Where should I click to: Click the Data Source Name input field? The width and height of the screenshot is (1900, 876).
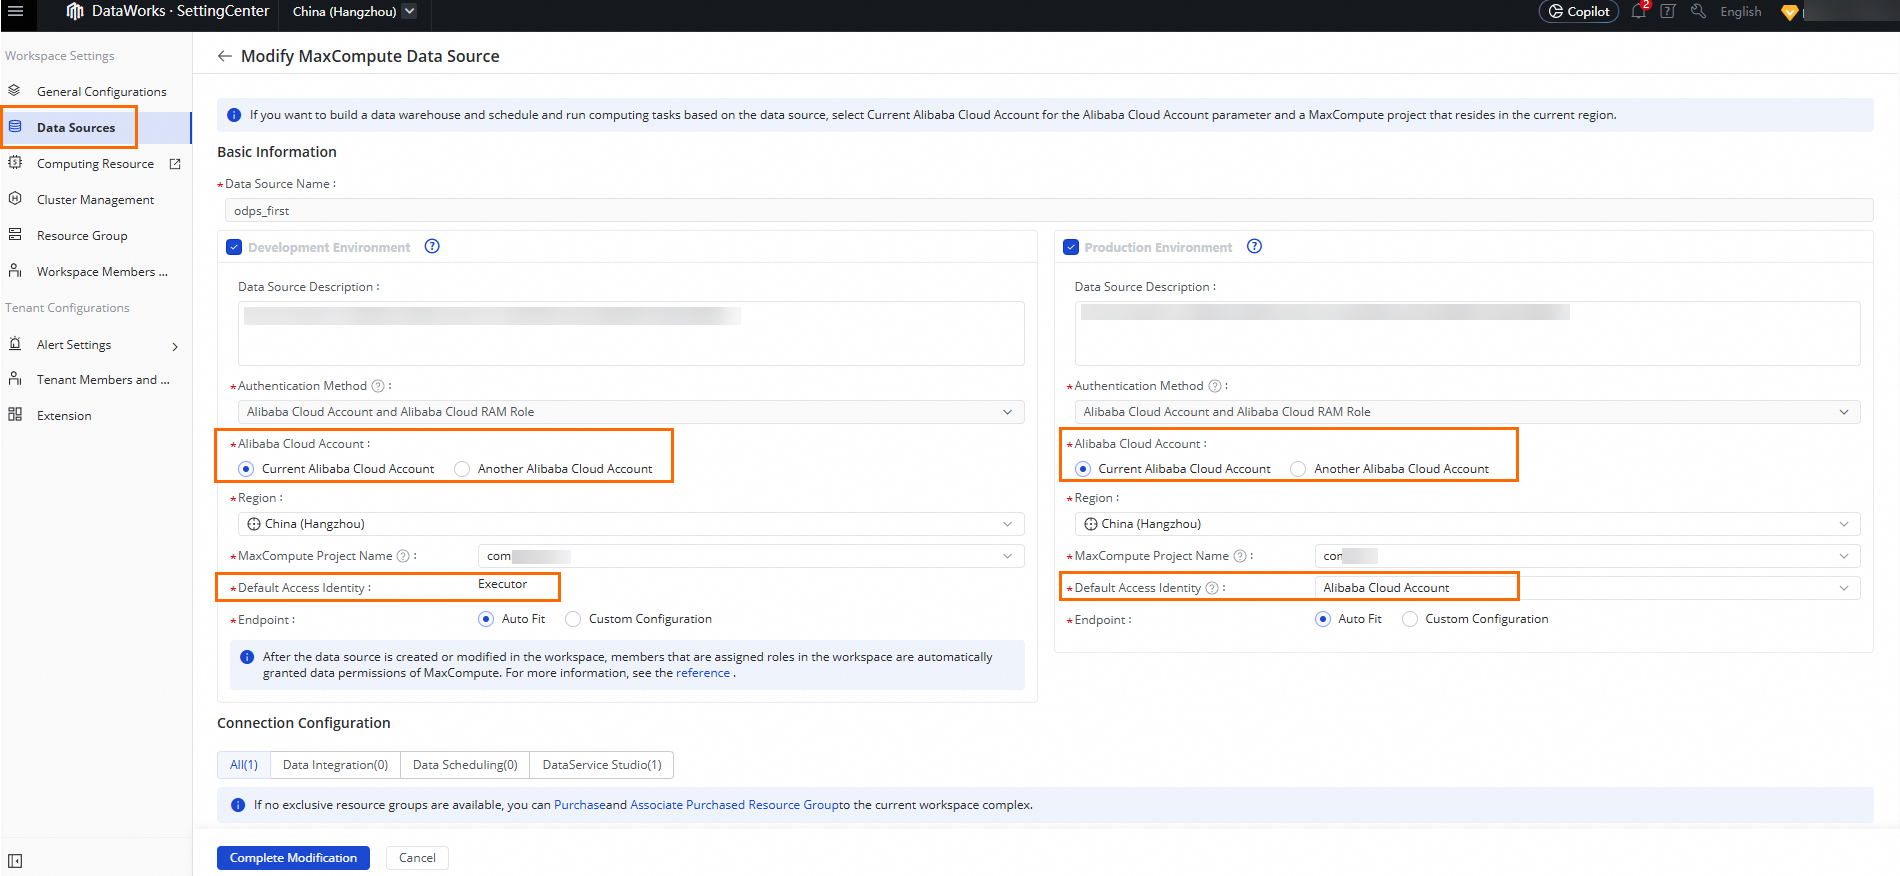pyautogui.click(x=1049, y=210)
